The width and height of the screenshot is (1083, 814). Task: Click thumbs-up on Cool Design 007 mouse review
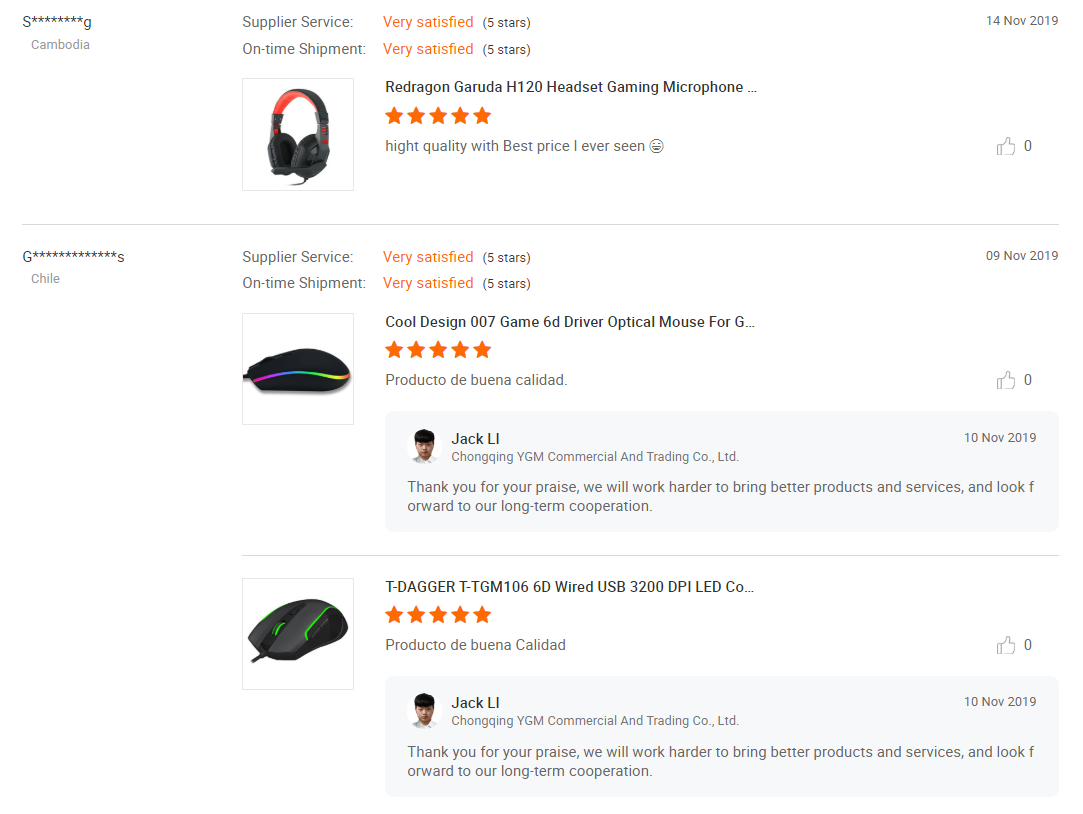coord(1005,381)
